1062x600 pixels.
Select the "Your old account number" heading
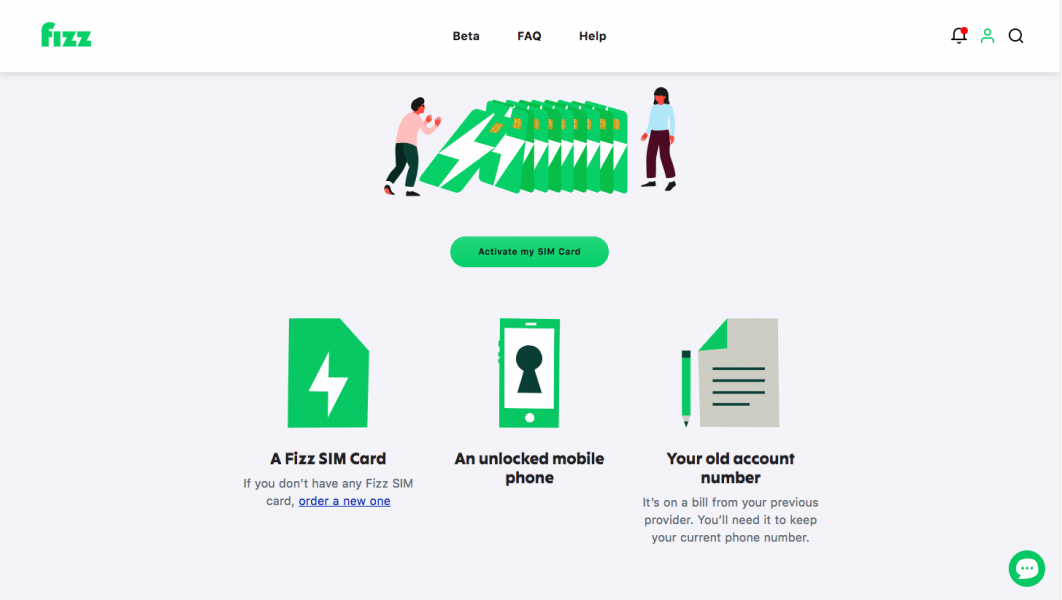(x=730, y=468)
